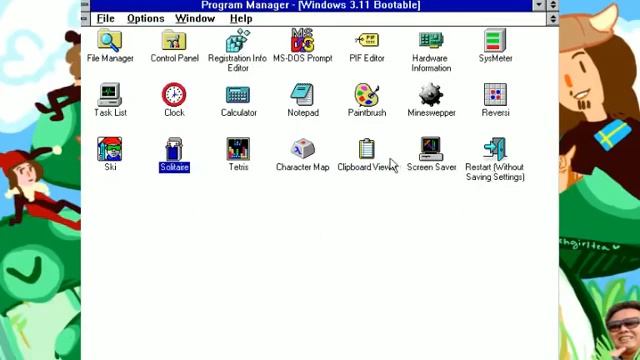This screenshot has height=360, width=640.
Task: Launch the MS-DOS Prompt icon
Action: pos(302,40)
